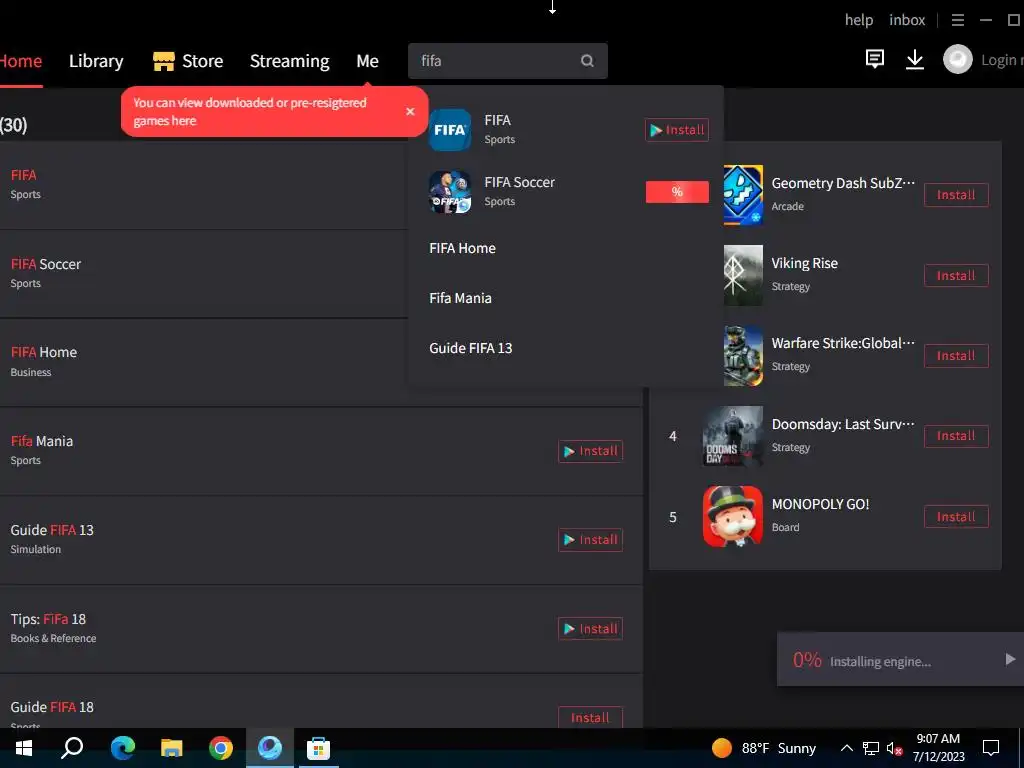Install Warfare Strike:Global
Viewport: 1024px width, 768px height.
tap(956, 356)
